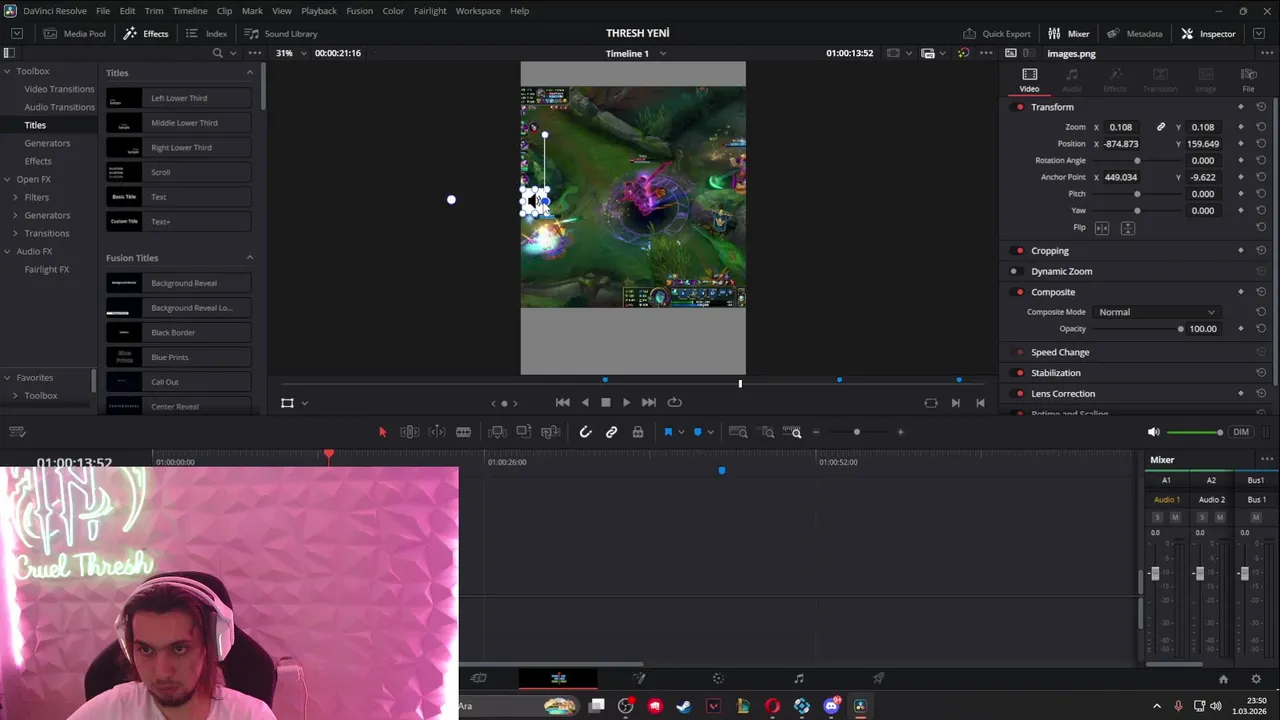Open the Workspace menu
Image resolution: width=1280 pixels, height=720 pixels.
coord(478,11)
